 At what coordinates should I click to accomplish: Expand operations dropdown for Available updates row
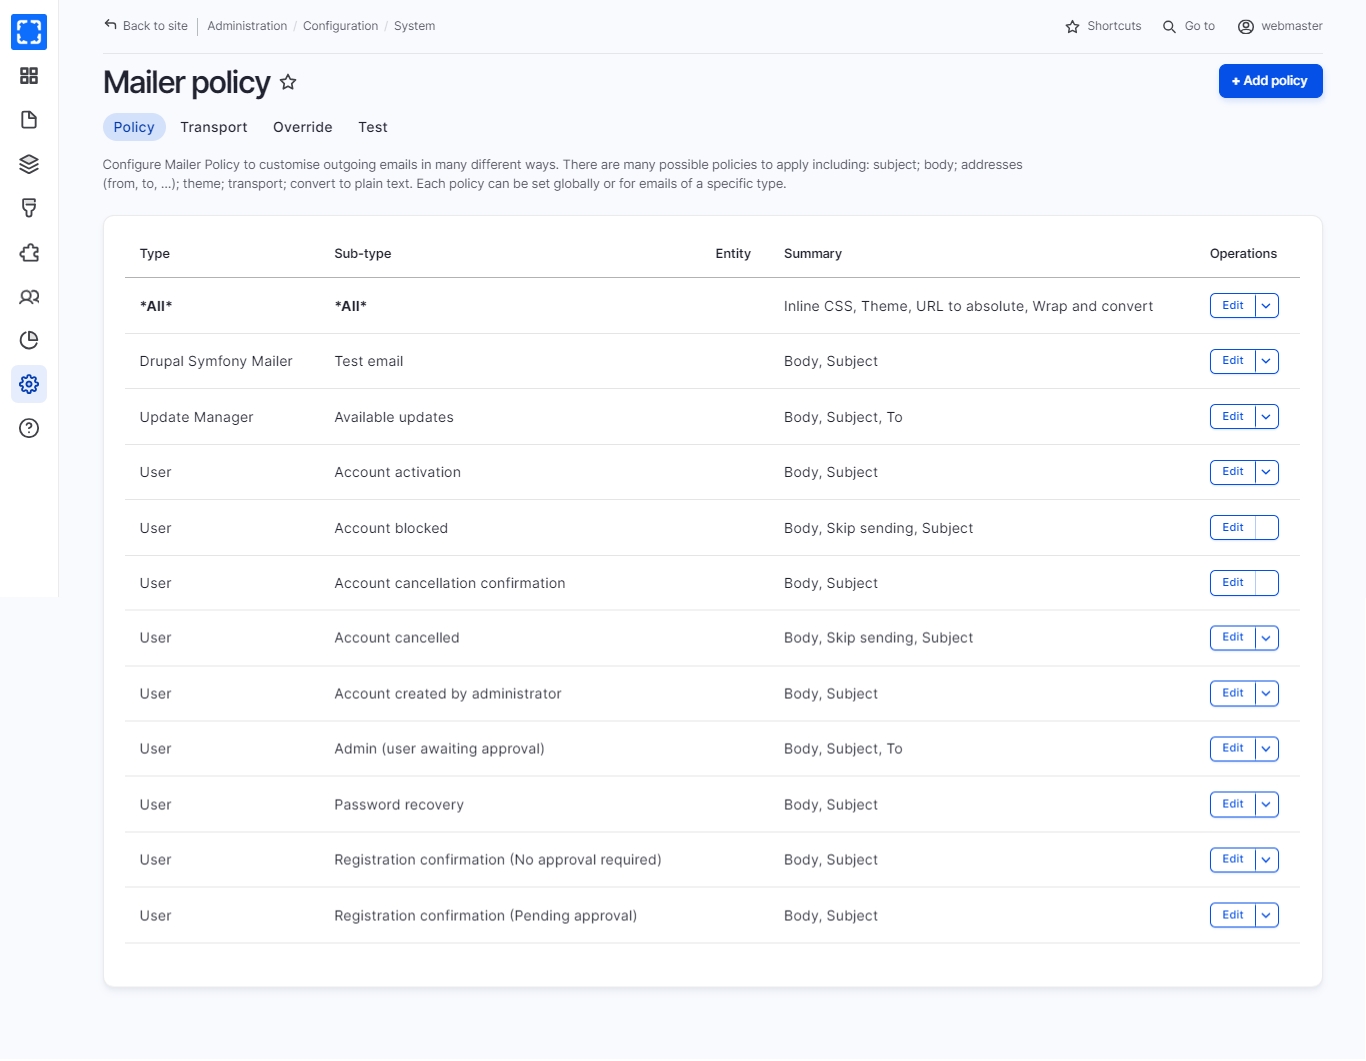point(1266,417)
